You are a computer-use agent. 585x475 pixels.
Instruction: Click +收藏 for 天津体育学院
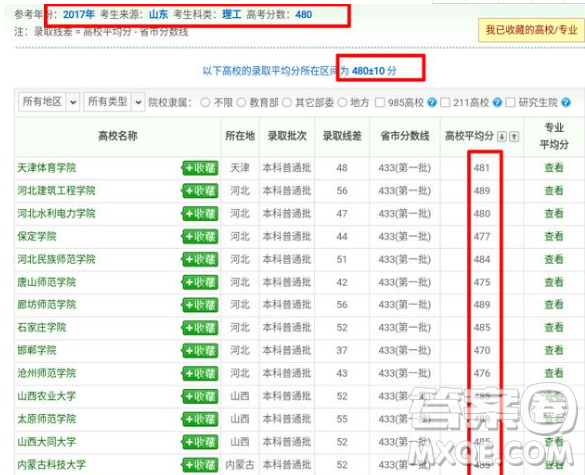pyautogui.click(x=200, y=168)
